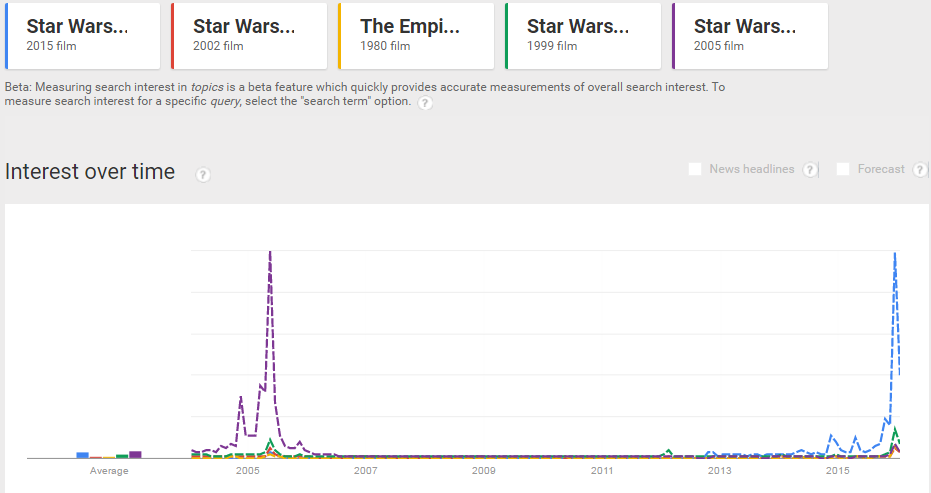Click the 2013 x-axis year label
This screenshot has width=931, height=493.
pyautogui.click(x=720, y=470)
